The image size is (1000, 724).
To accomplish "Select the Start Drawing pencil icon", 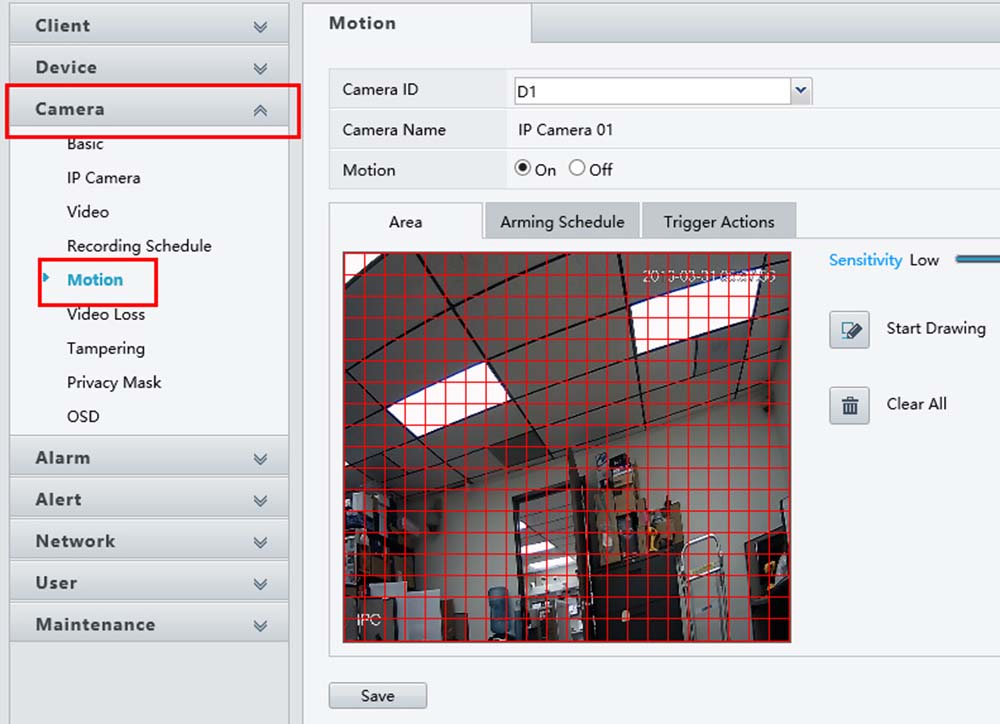I will point(847,329).
